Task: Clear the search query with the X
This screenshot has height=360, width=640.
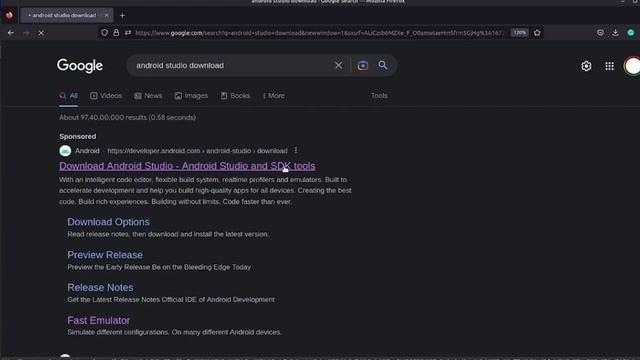Action: point(338,65)
